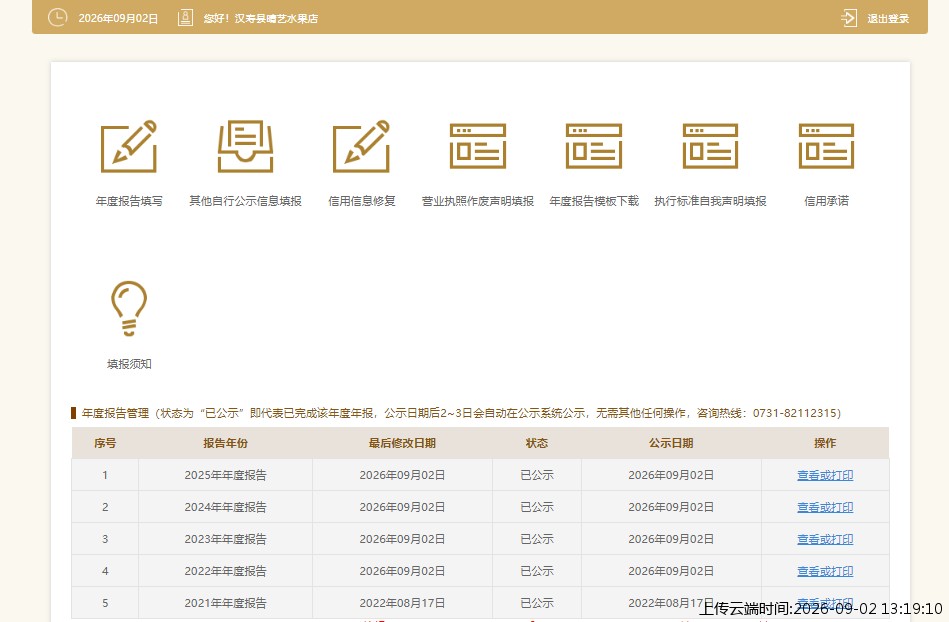Open 填报须知 lightbulb icon
The image size is (949, 622).
pyautogui.click(x=129, y=308)
